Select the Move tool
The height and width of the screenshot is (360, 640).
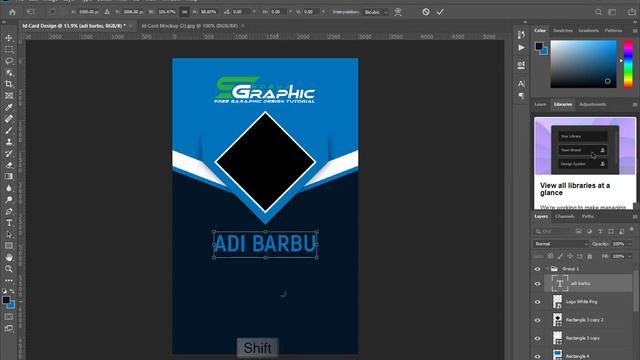pos(9,38)
